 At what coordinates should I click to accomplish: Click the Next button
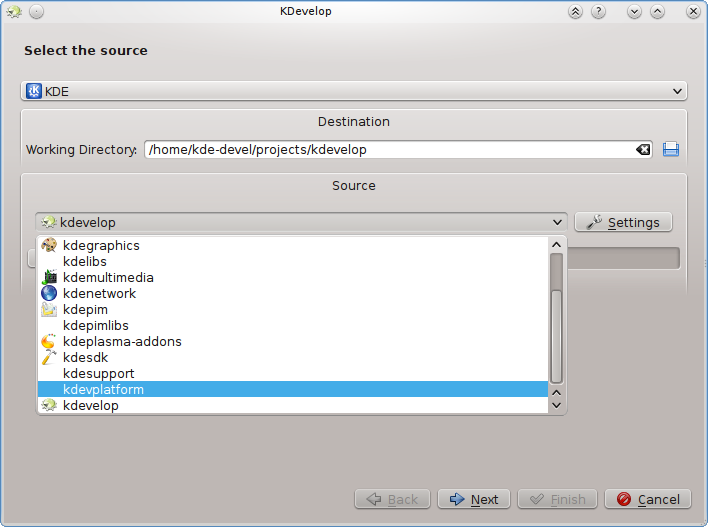(x=474, y=499)
